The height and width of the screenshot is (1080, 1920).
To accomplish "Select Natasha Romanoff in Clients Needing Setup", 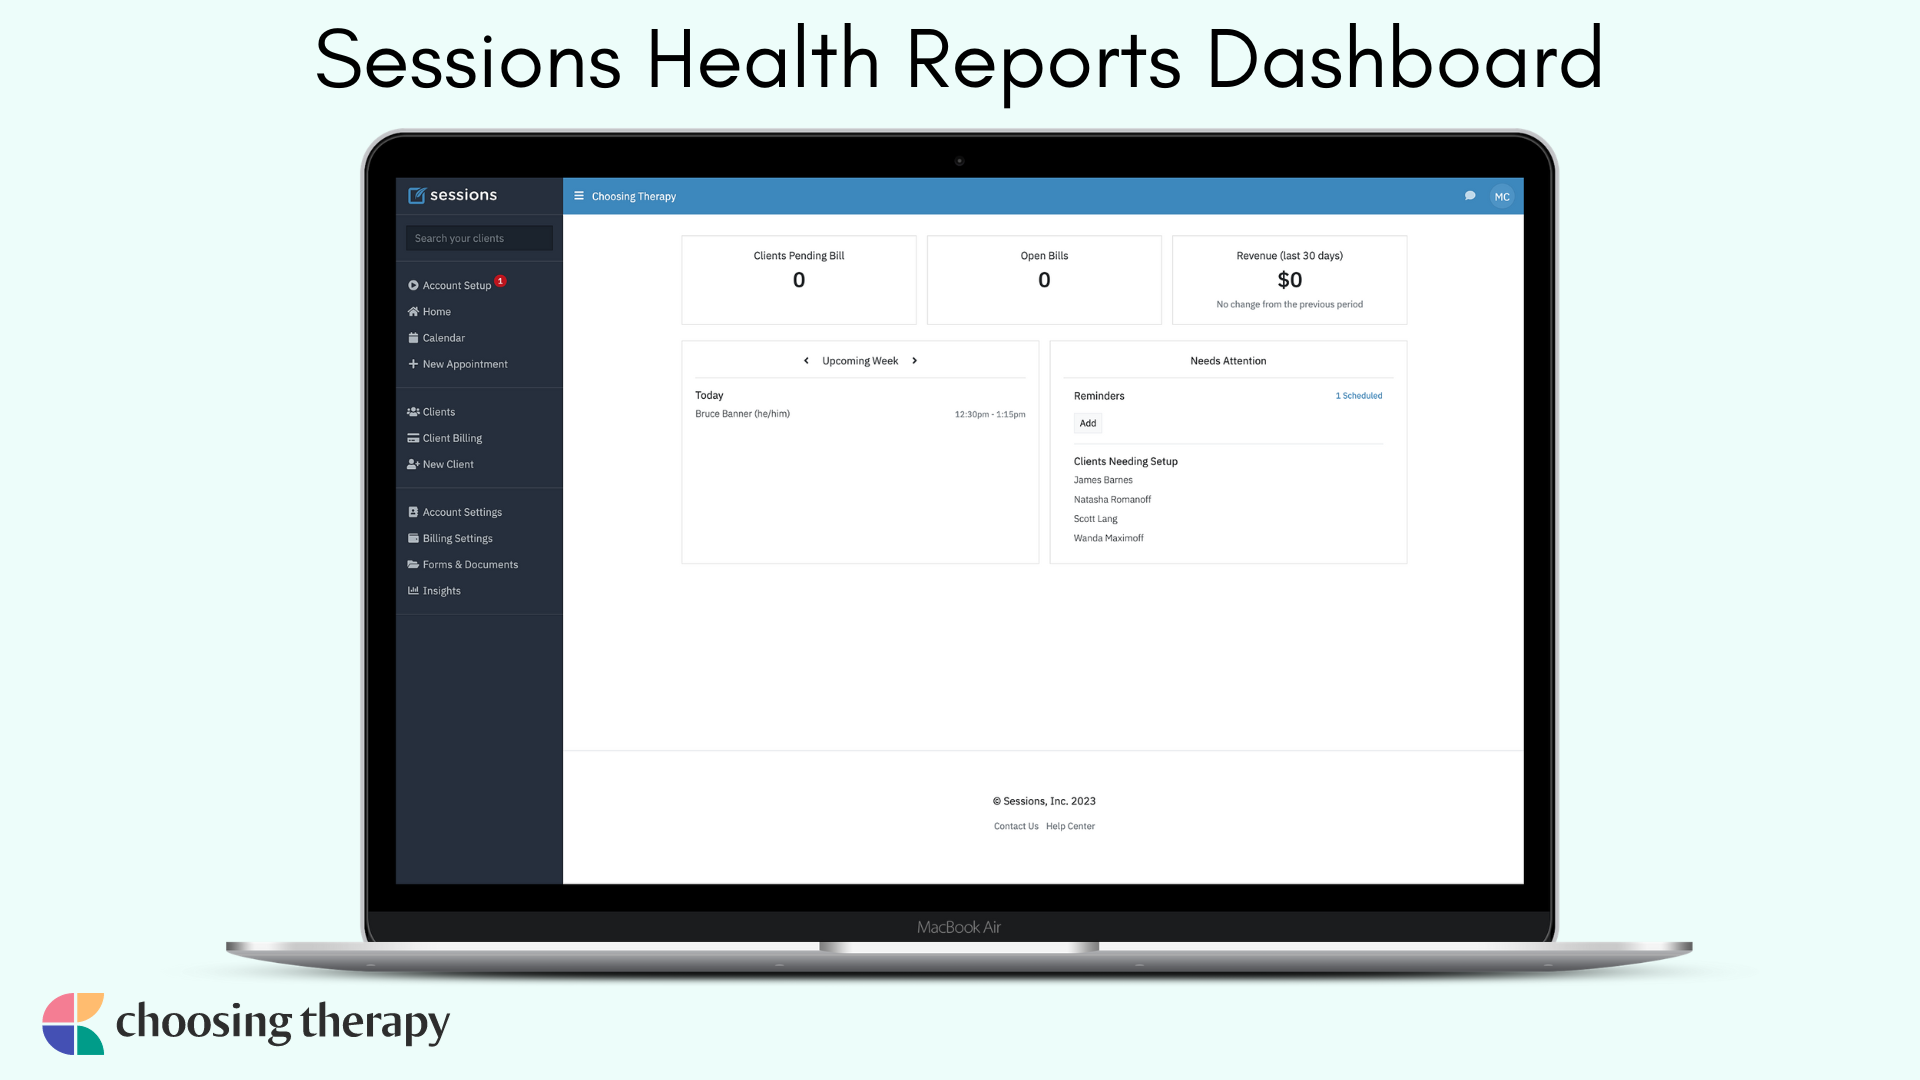I will click(x=1112, y=499).
